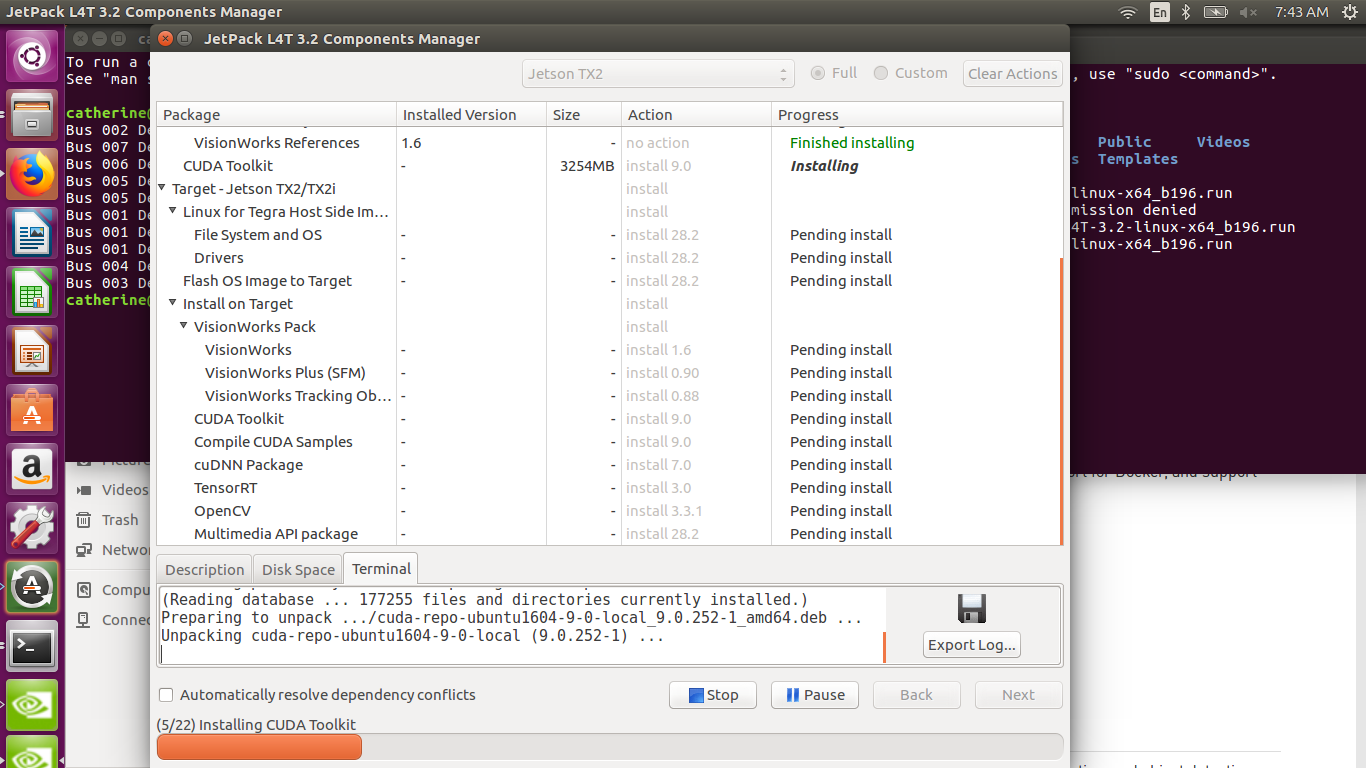Click the terminal log pane scrollbar
This screenshot has width=1366, height=768.
884,647
